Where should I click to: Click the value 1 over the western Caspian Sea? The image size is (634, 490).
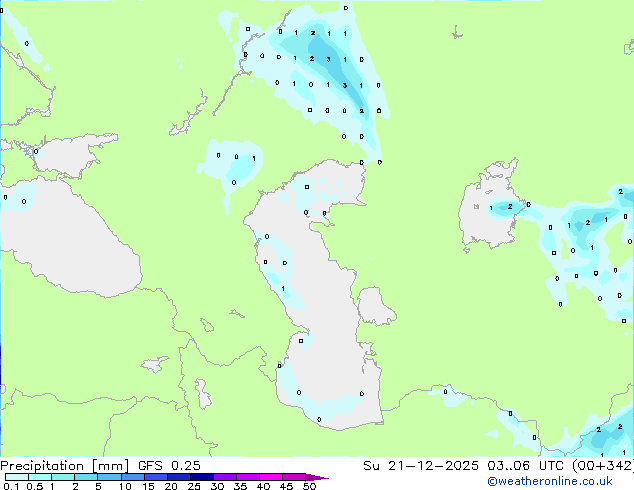tap(283, 289)
